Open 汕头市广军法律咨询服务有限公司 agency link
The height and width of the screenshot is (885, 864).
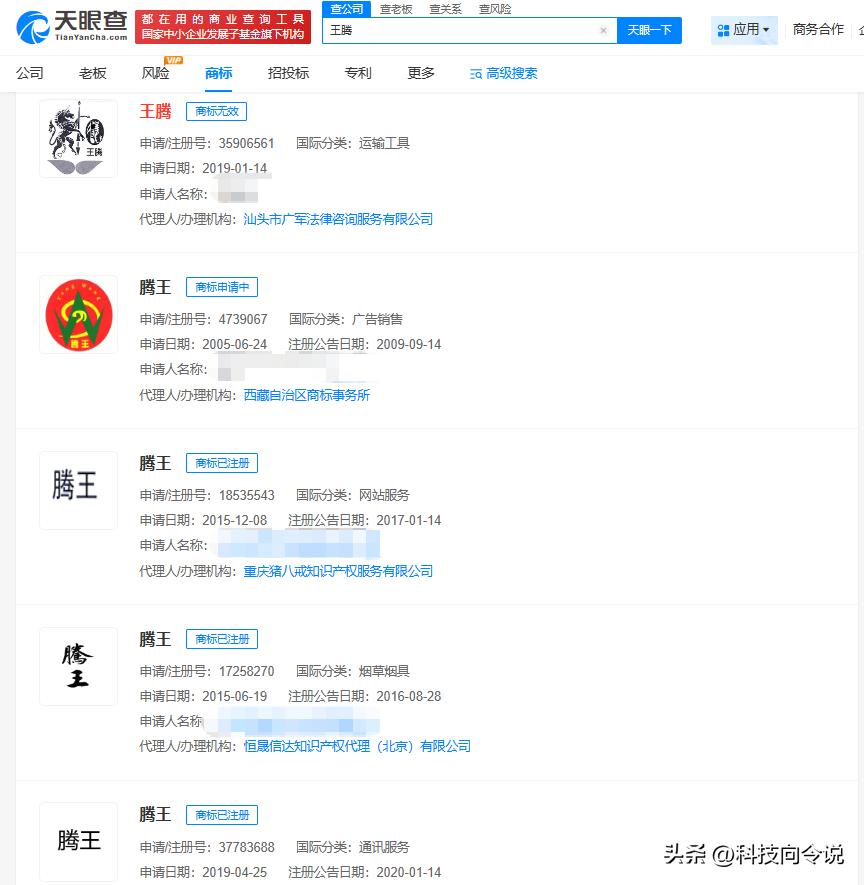coord(338,219)
